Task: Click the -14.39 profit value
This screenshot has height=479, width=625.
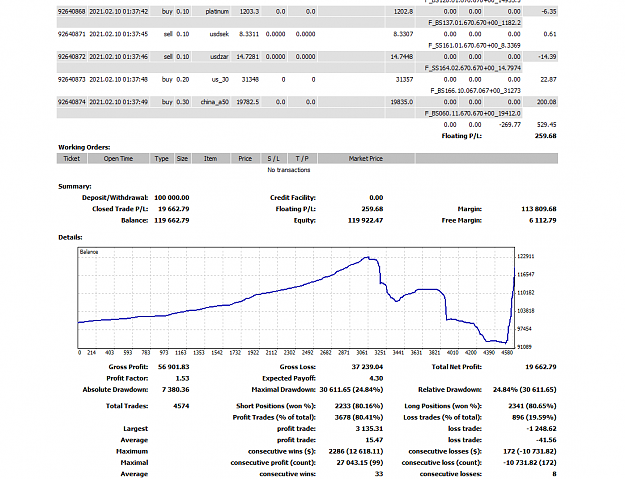Action: point(547,57)
